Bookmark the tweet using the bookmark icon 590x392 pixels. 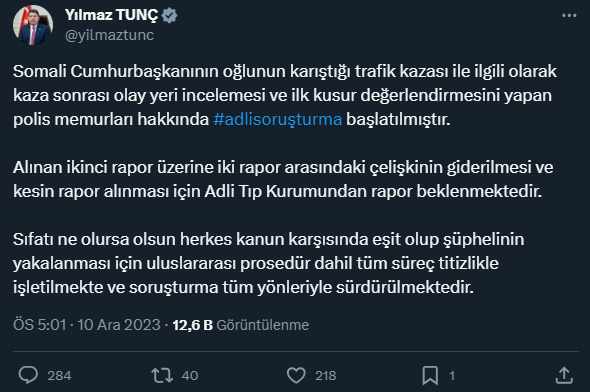pos(430,375)
